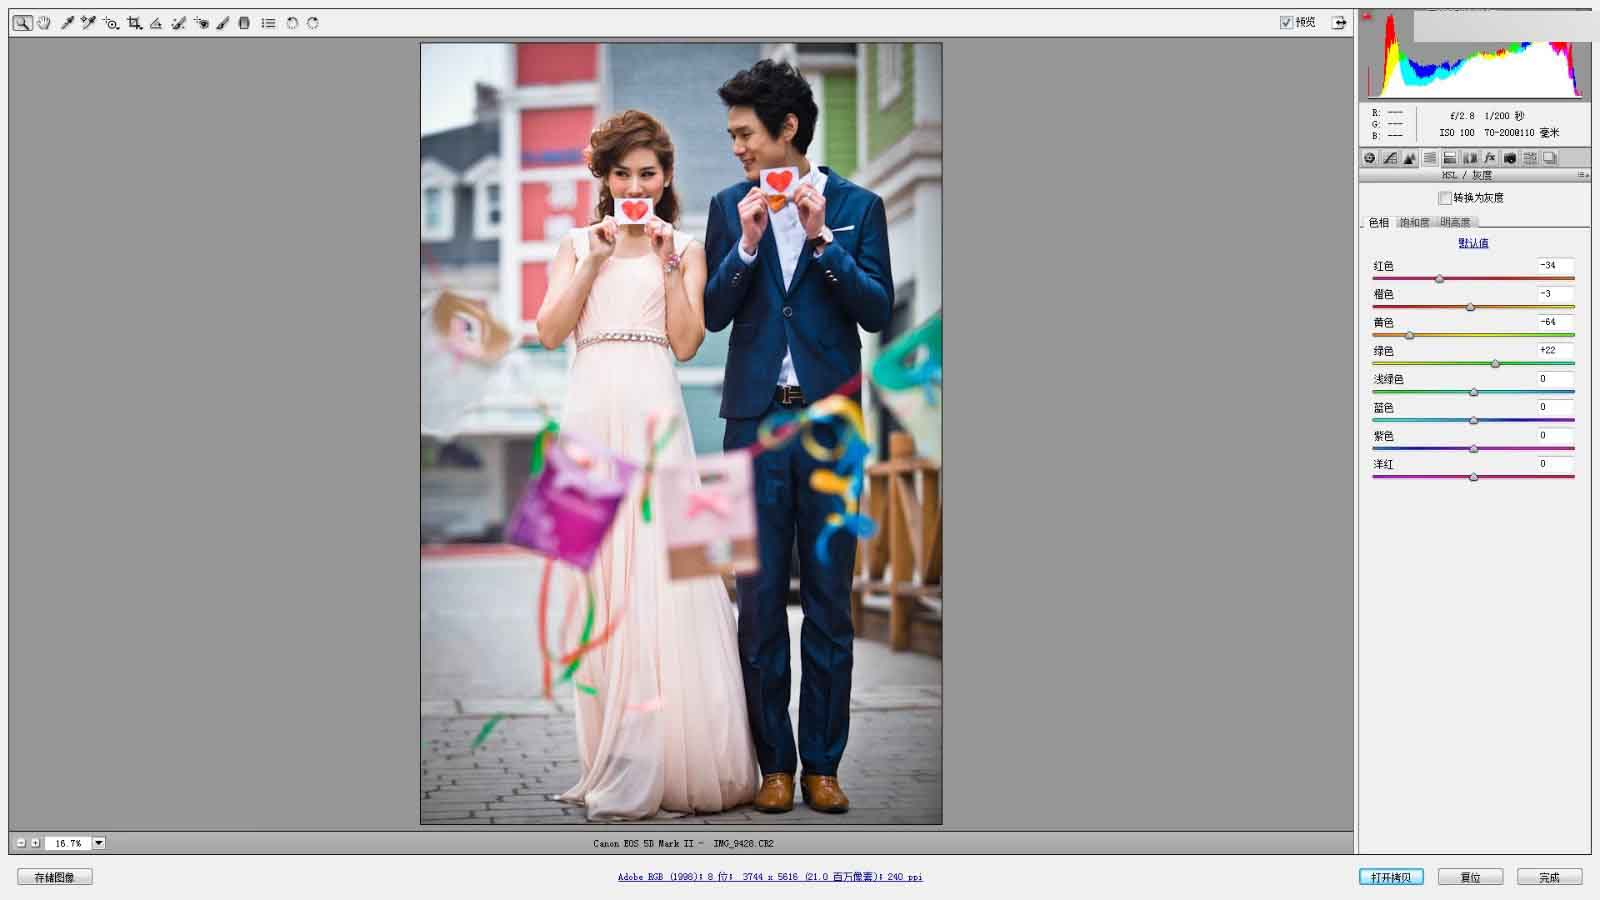Click the 橙色 value field showing -3
This screenshot has width=1600, height=900.
[x=1556, y=294]
